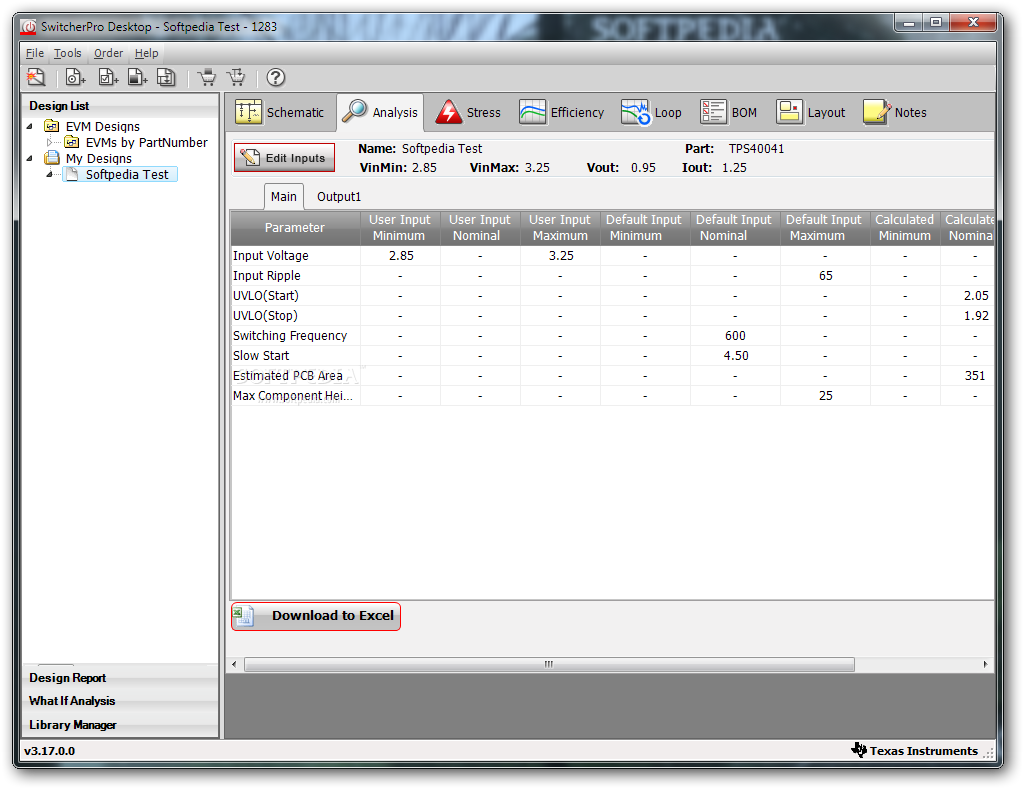Click the Excel icon on Download button
1024x789 pixels.
(244, 616)
